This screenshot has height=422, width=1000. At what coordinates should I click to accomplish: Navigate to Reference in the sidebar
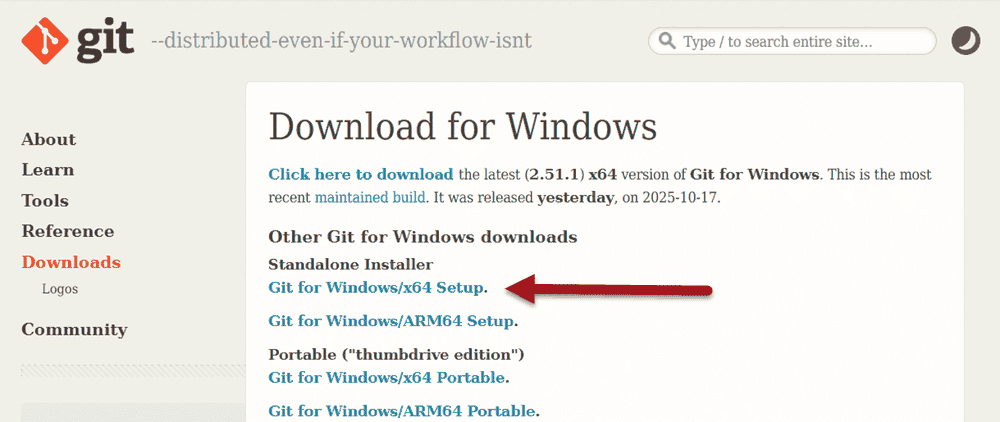pos(68,231)
